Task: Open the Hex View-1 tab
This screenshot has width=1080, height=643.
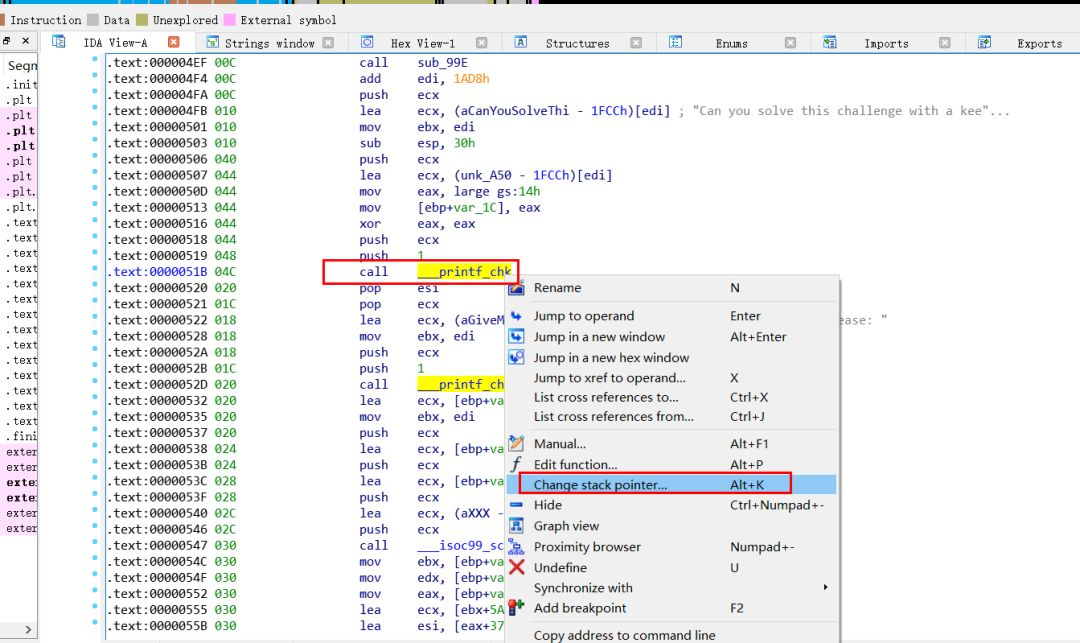Action: [x=421, y=43]
